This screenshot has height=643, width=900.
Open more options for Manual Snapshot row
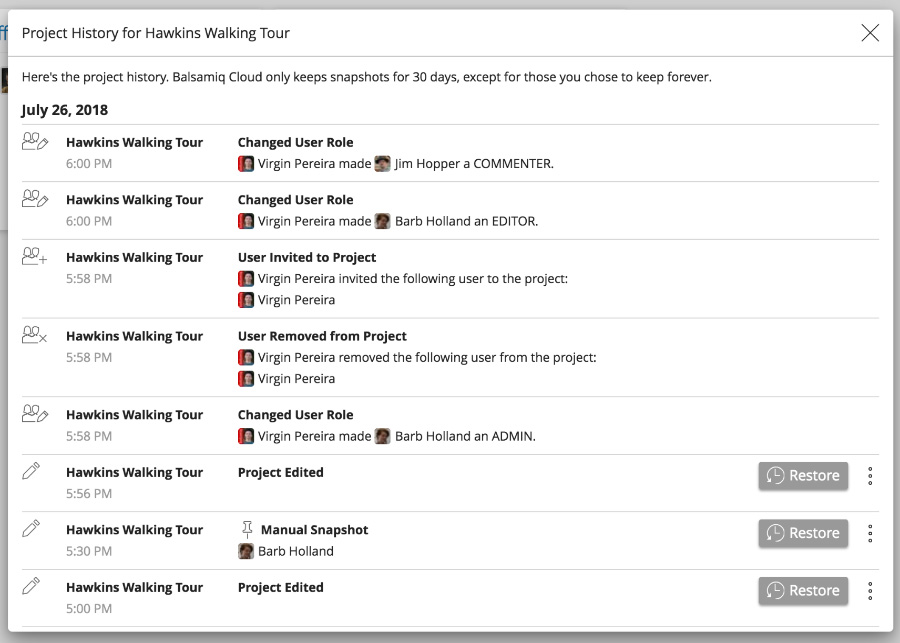click(870, 534)
